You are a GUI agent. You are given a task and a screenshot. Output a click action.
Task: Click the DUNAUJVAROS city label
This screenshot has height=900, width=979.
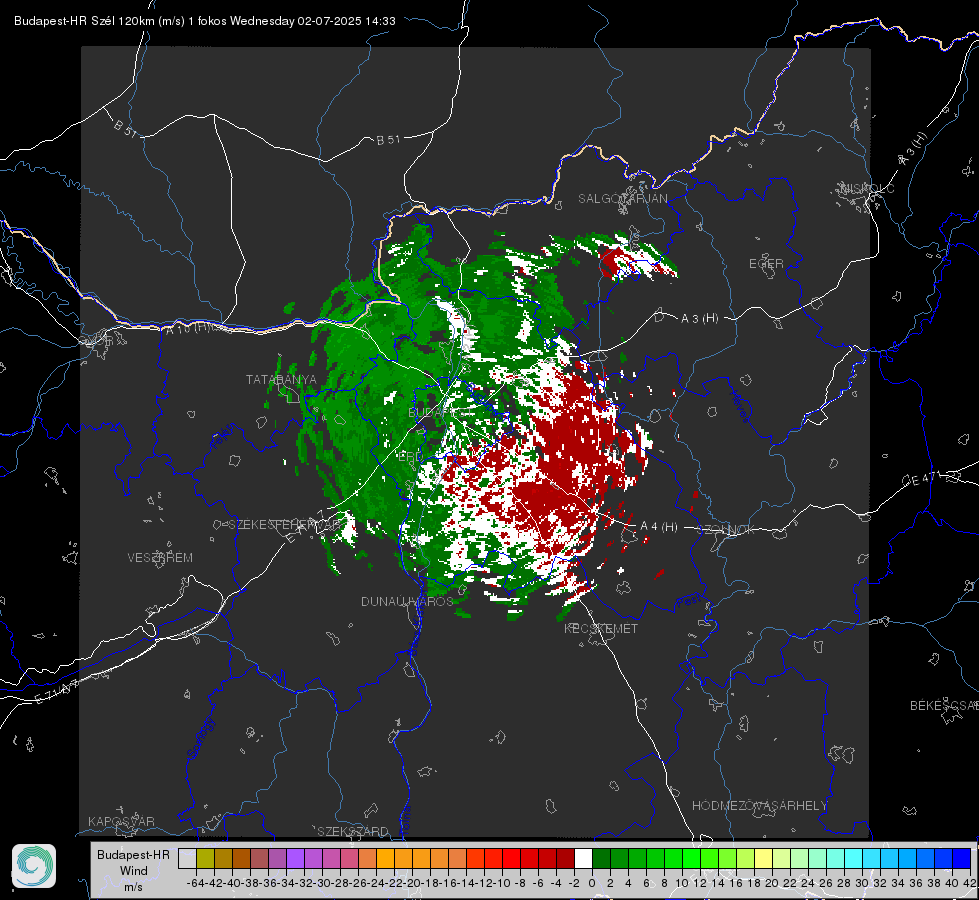click(407, 601)
